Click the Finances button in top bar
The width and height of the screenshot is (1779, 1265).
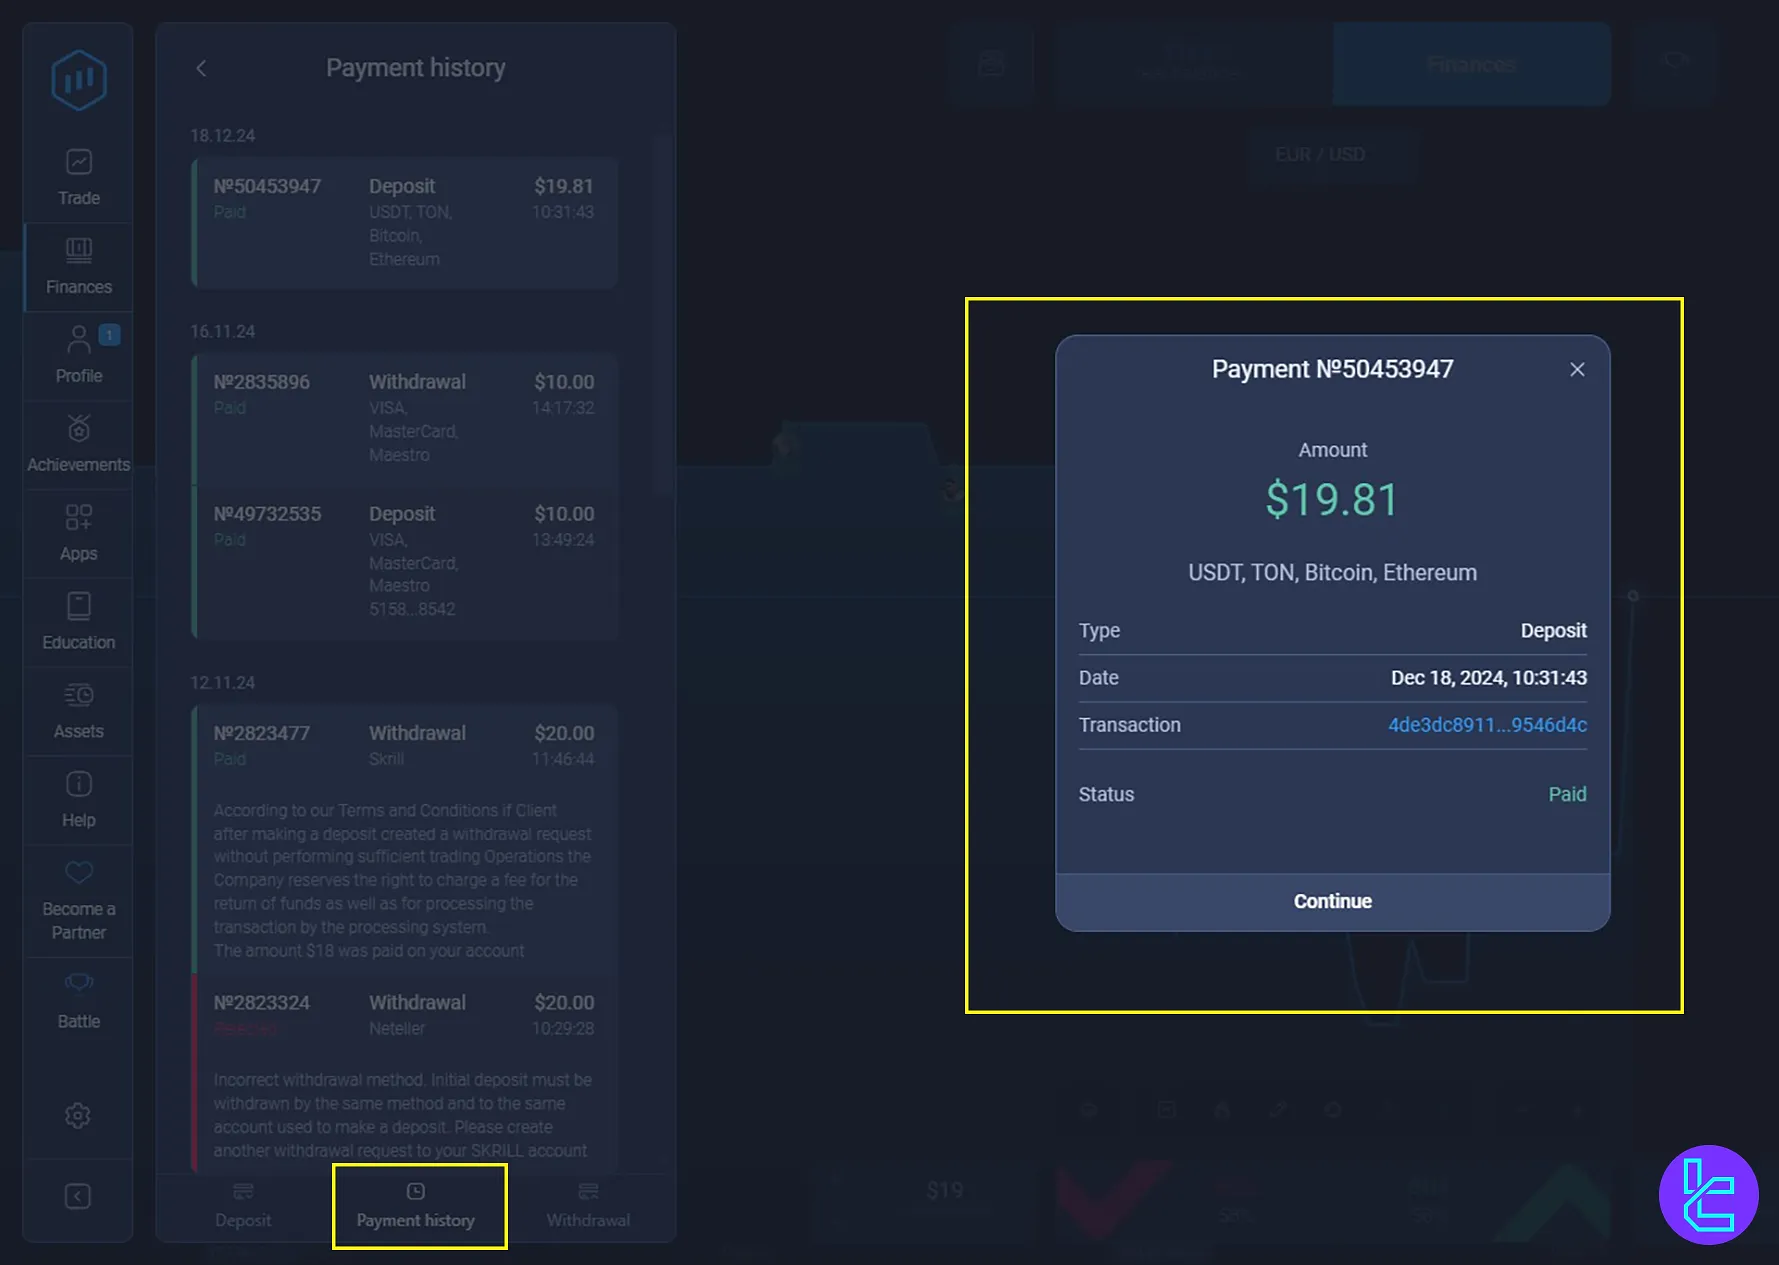1471,65
